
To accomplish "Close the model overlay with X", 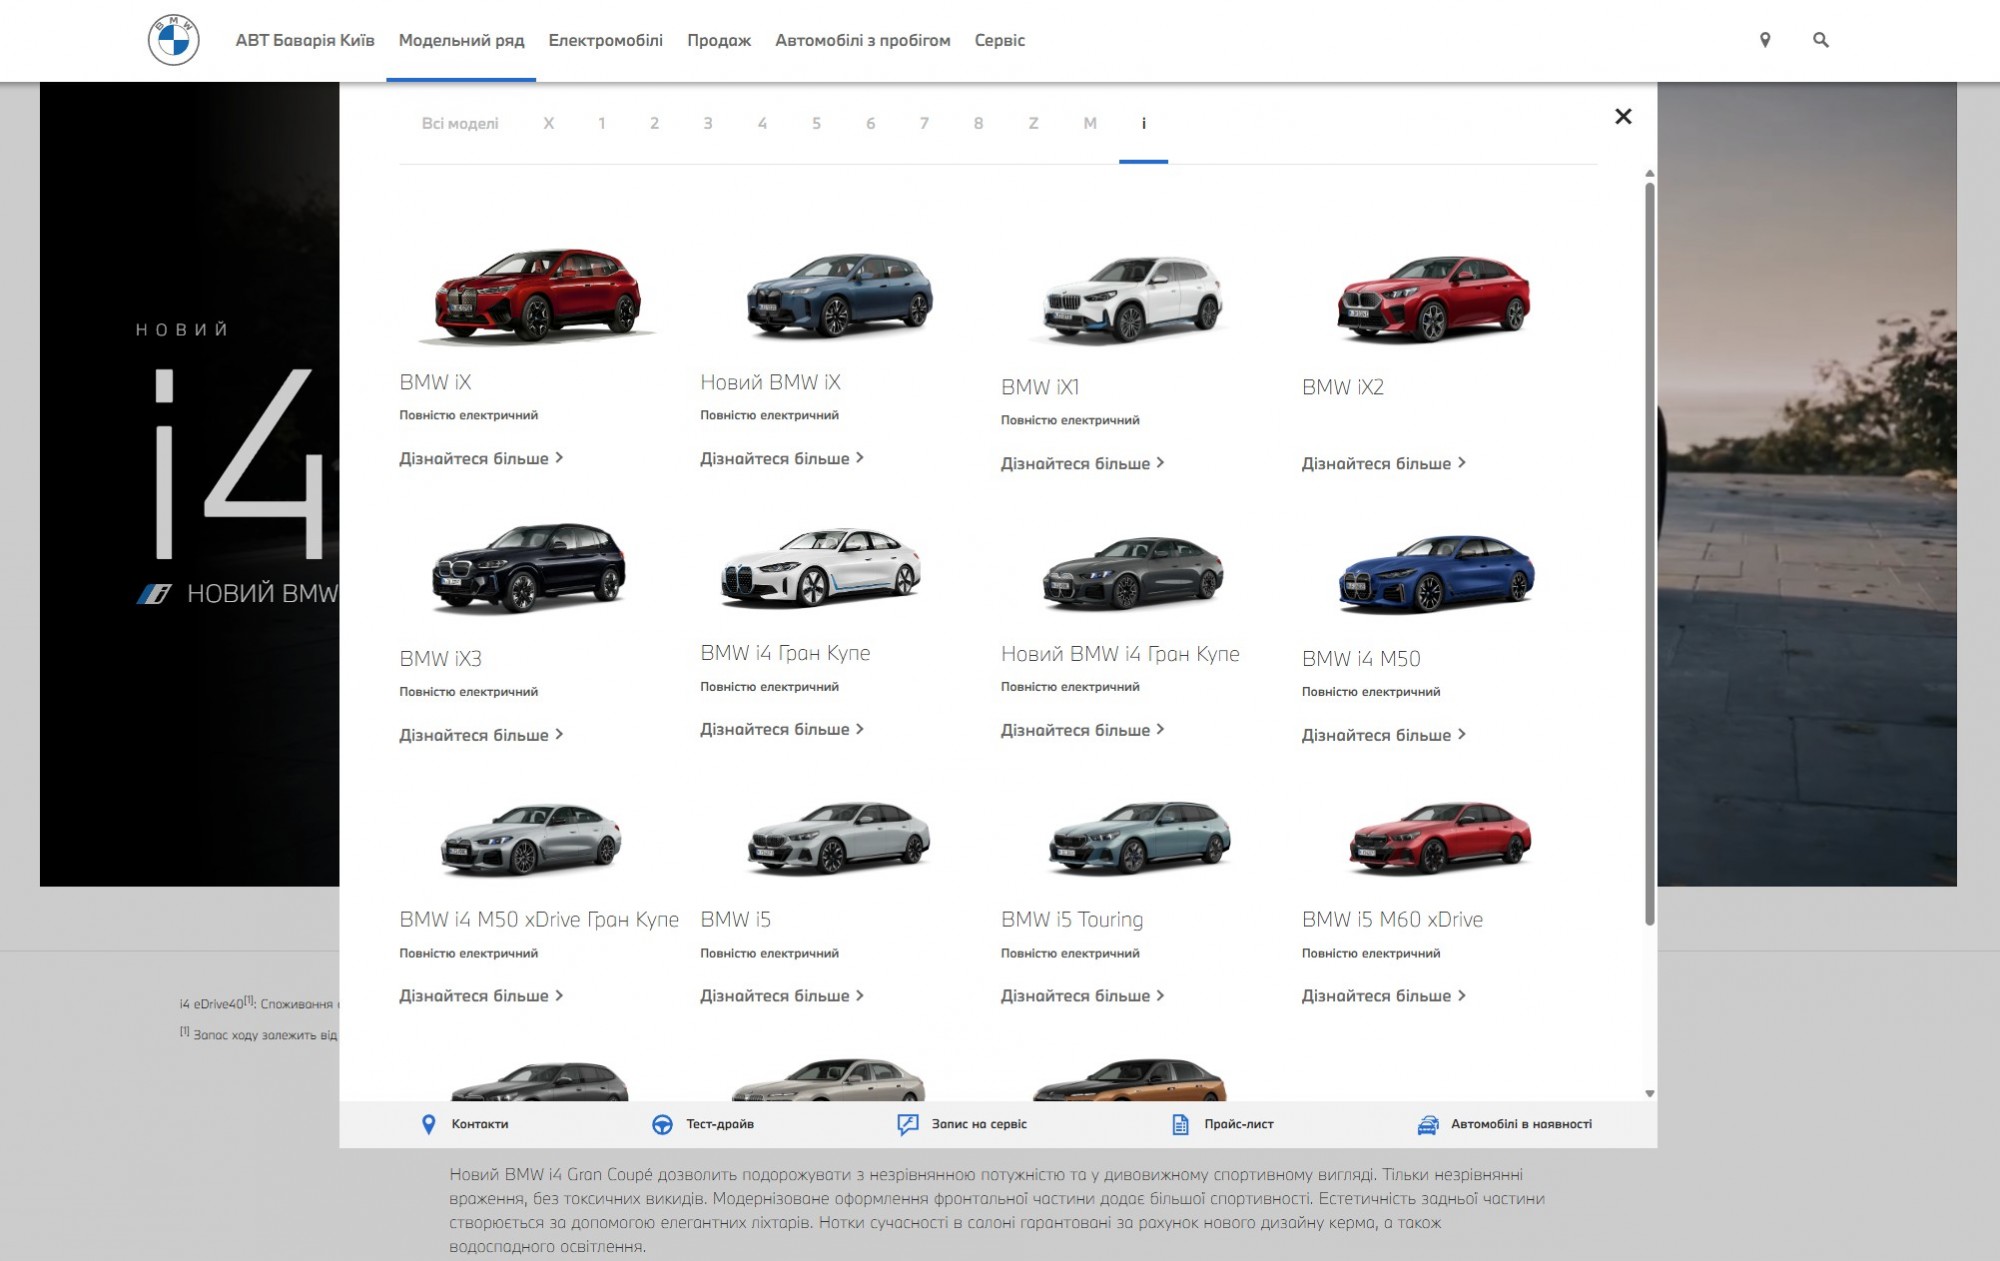I will point(1623,117).
